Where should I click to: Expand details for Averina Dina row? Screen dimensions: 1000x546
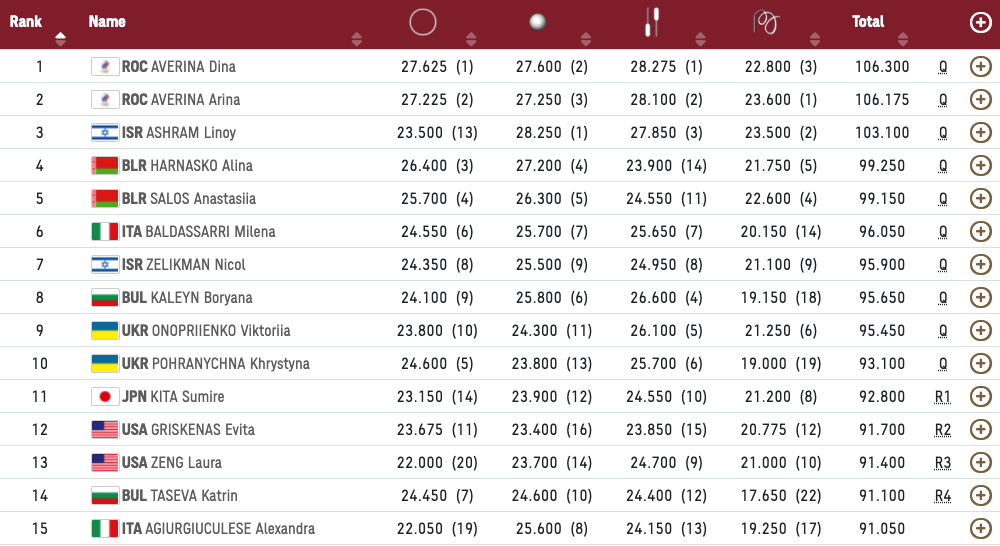(980, 67)
